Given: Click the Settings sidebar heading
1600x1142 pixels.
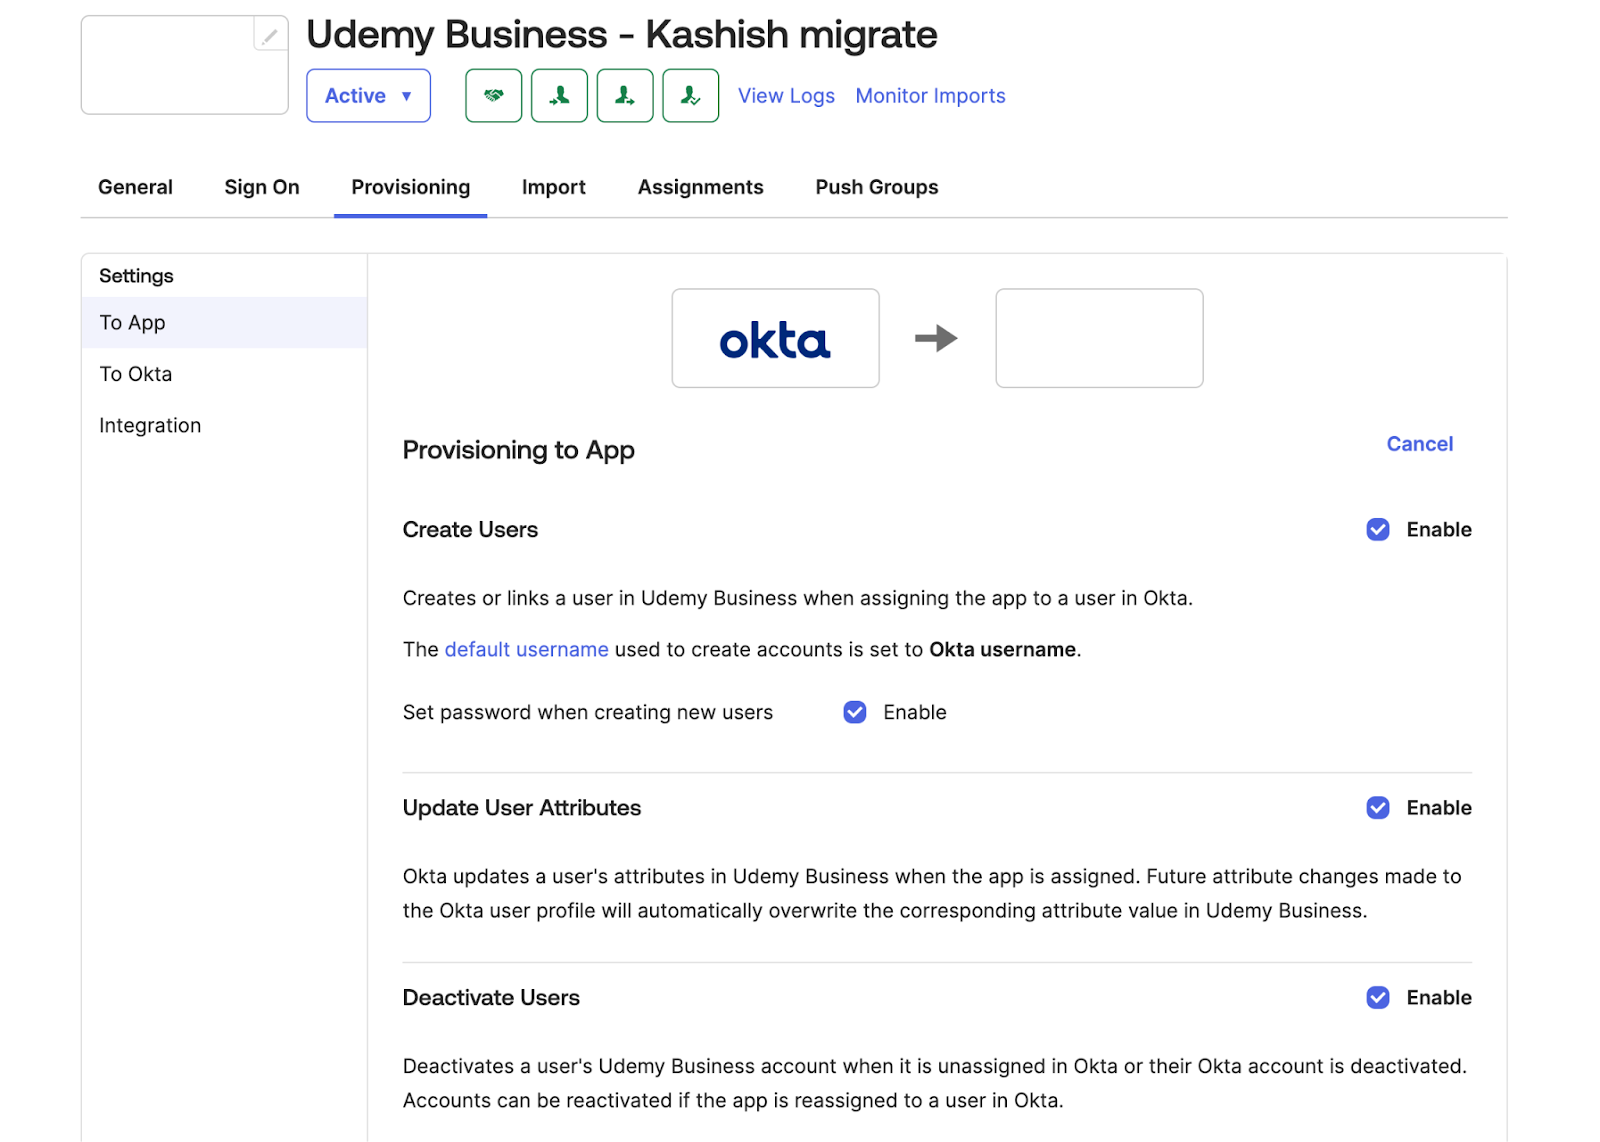Looking at the screenshot, I should 136,276.
